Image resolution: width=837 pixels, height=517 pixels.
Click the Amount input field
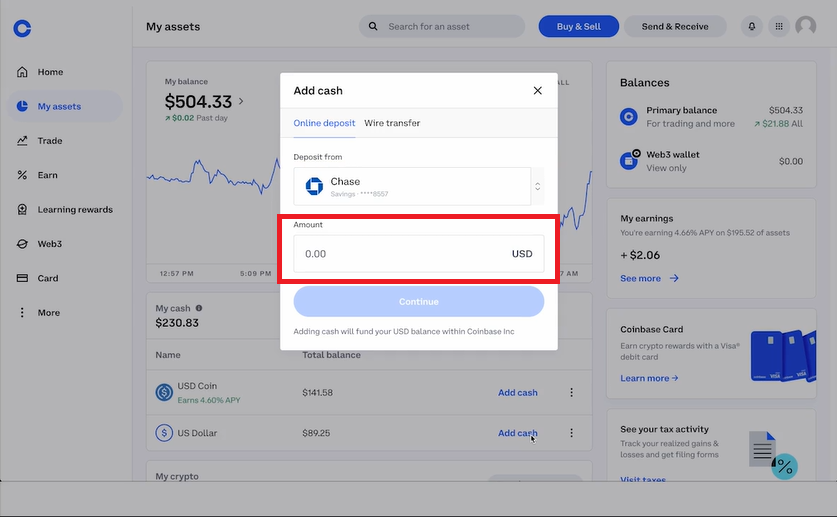coord(418,253)
